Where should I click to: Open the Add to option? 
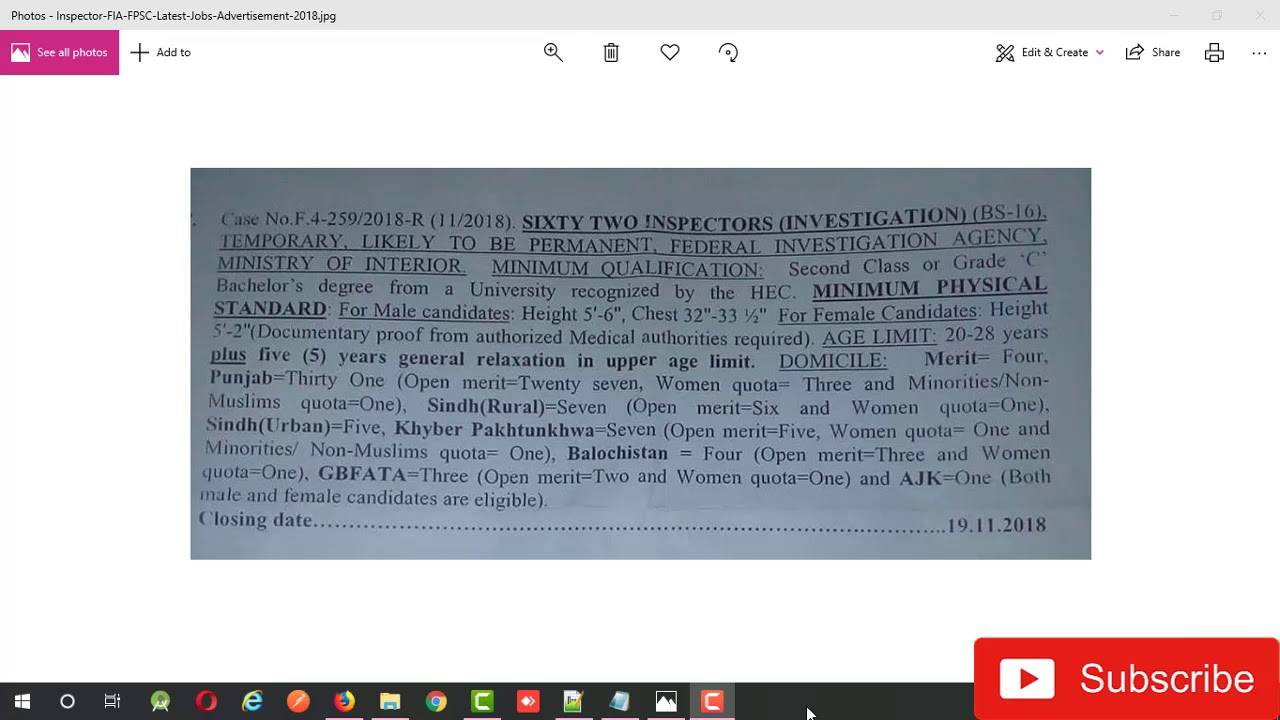[160, 52]
